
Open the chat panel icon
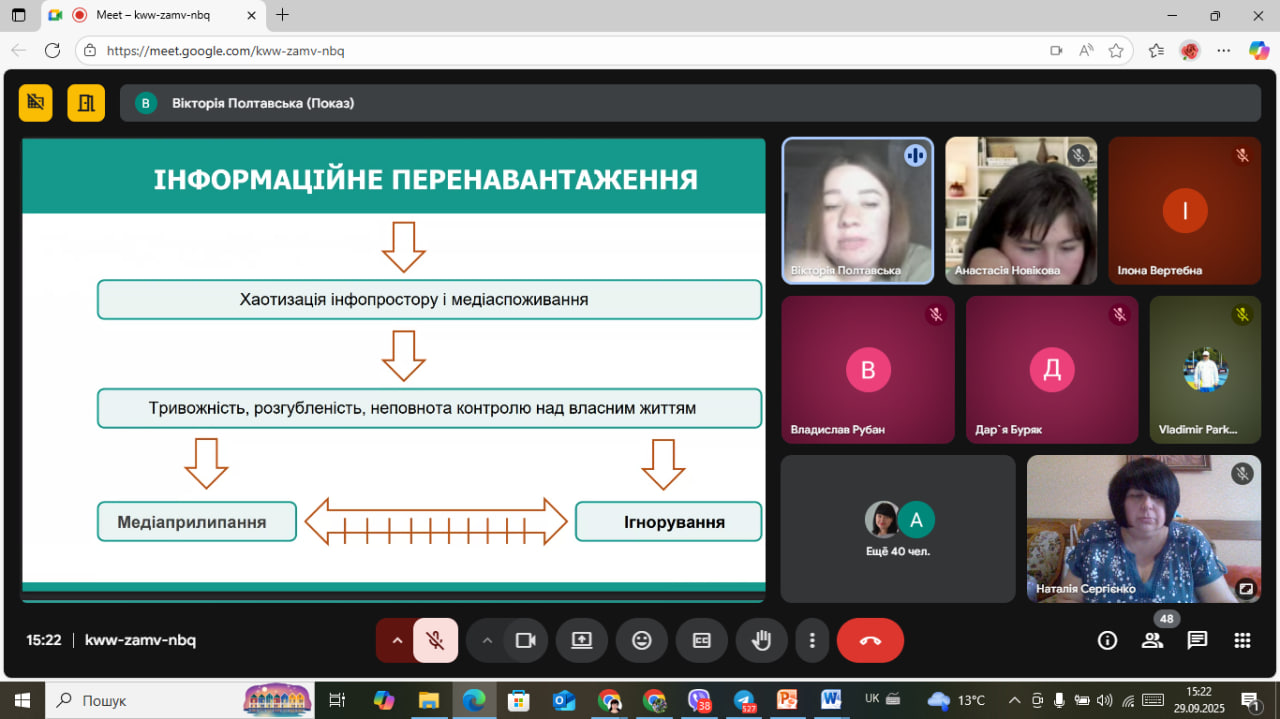pyautogui.click(x=1197, y=641)
